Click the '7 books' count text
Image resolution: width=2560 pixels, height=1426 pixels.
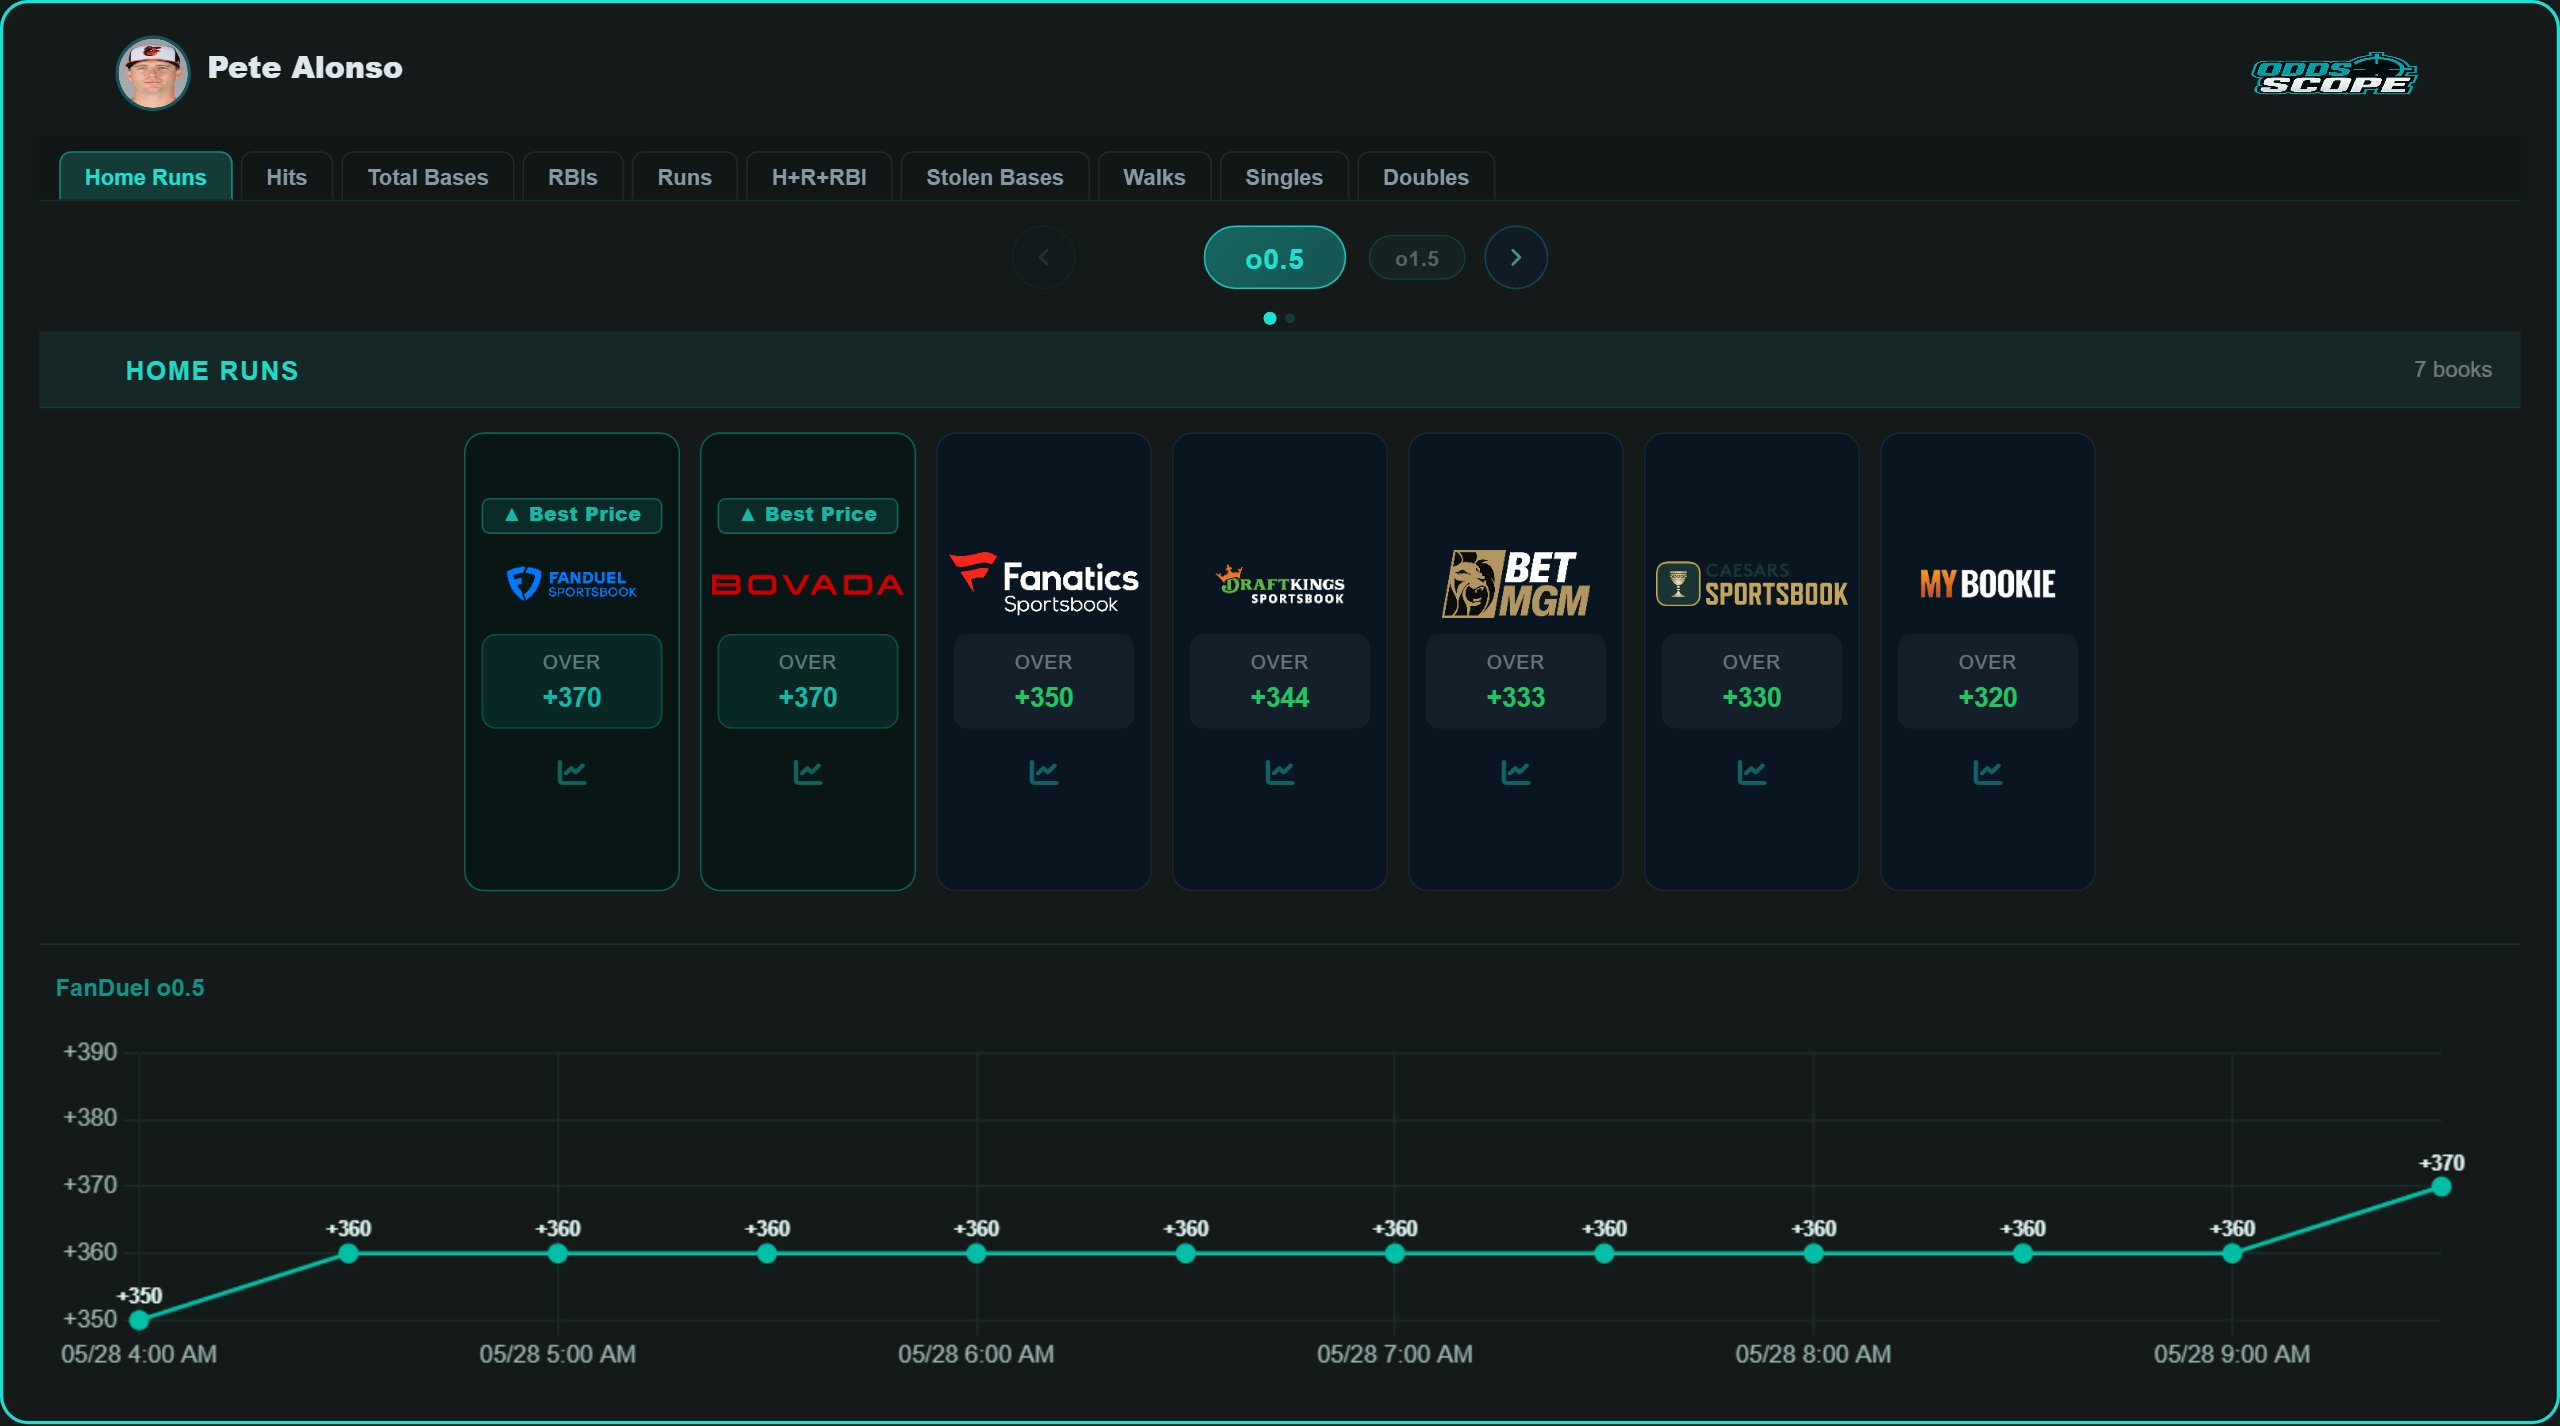[2452, 369]
